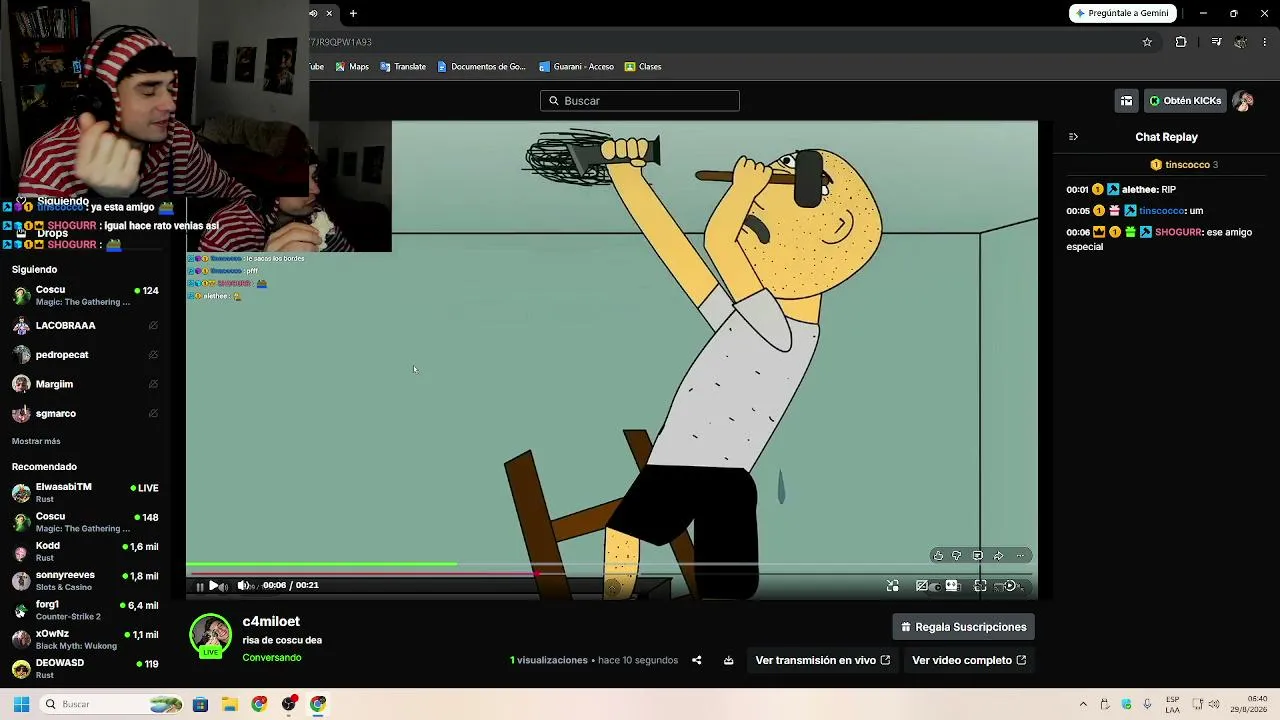1280x720 pixels.
Task: Share the clip from the info row
Action: click(697, 660)
